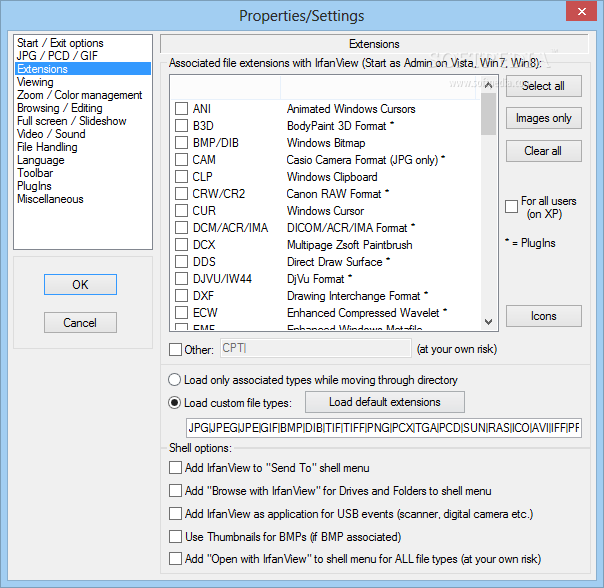
Task: Enable the ECW Enhanced Compressed Wavelet checkbox
Action: coord(181,312)
